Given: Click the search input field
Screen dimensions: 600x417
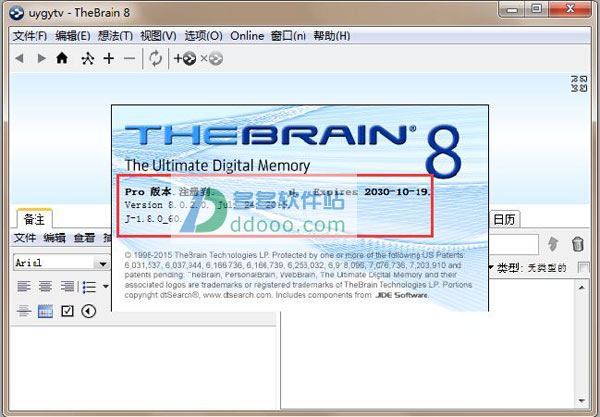Looking at the screenshot, I should pyautogui.click(x=514, y=244).
